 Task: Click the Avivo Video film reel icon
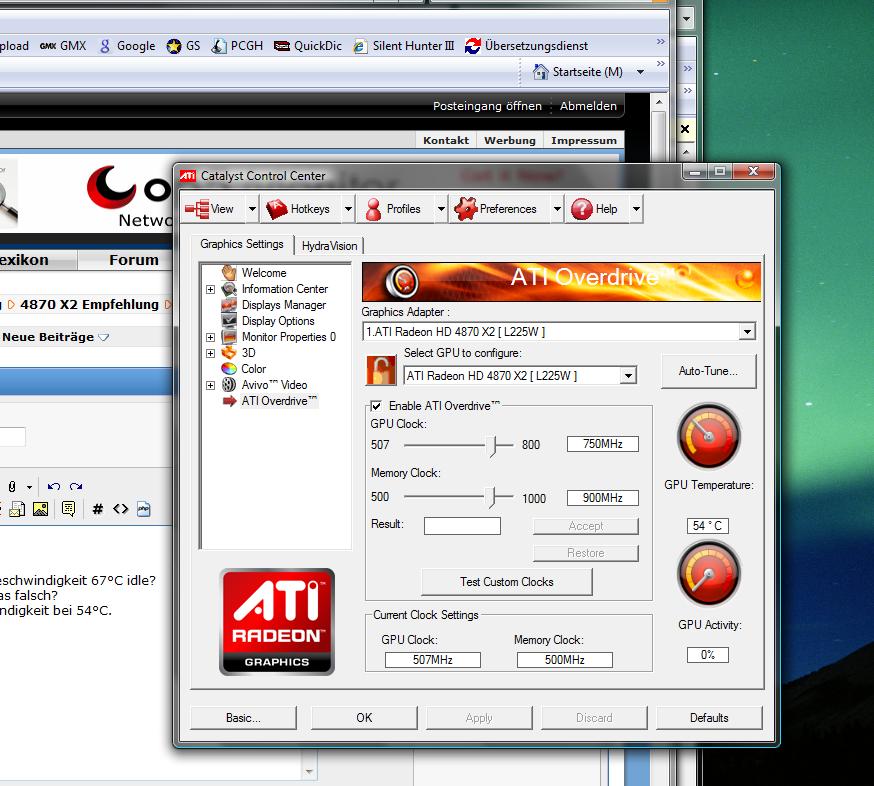229,385
